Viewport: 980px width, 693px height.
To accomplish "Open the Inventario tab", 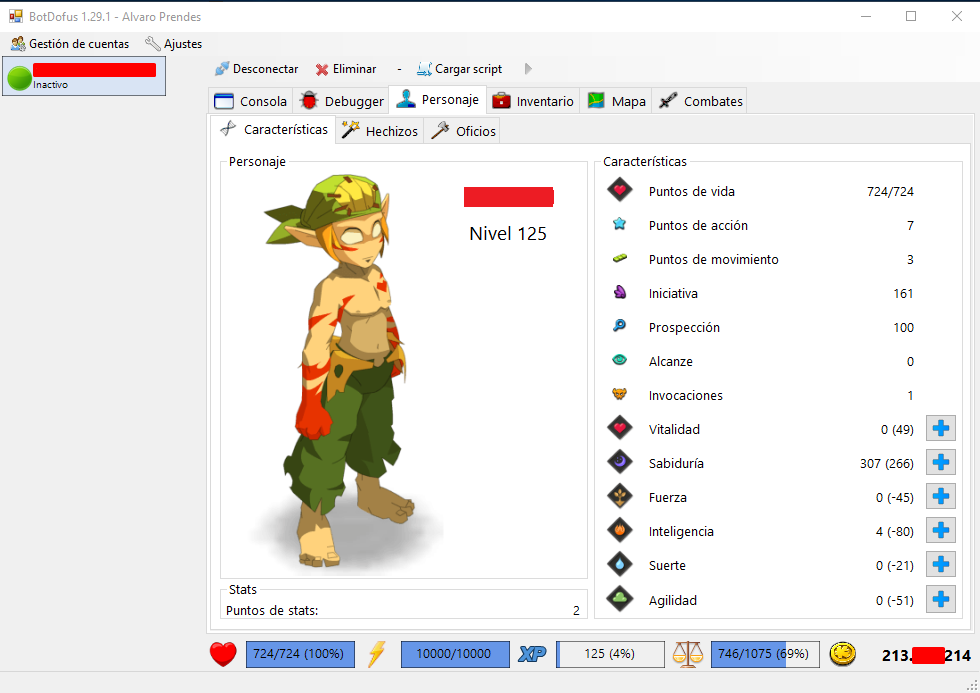I will click(x=532, y=101).
